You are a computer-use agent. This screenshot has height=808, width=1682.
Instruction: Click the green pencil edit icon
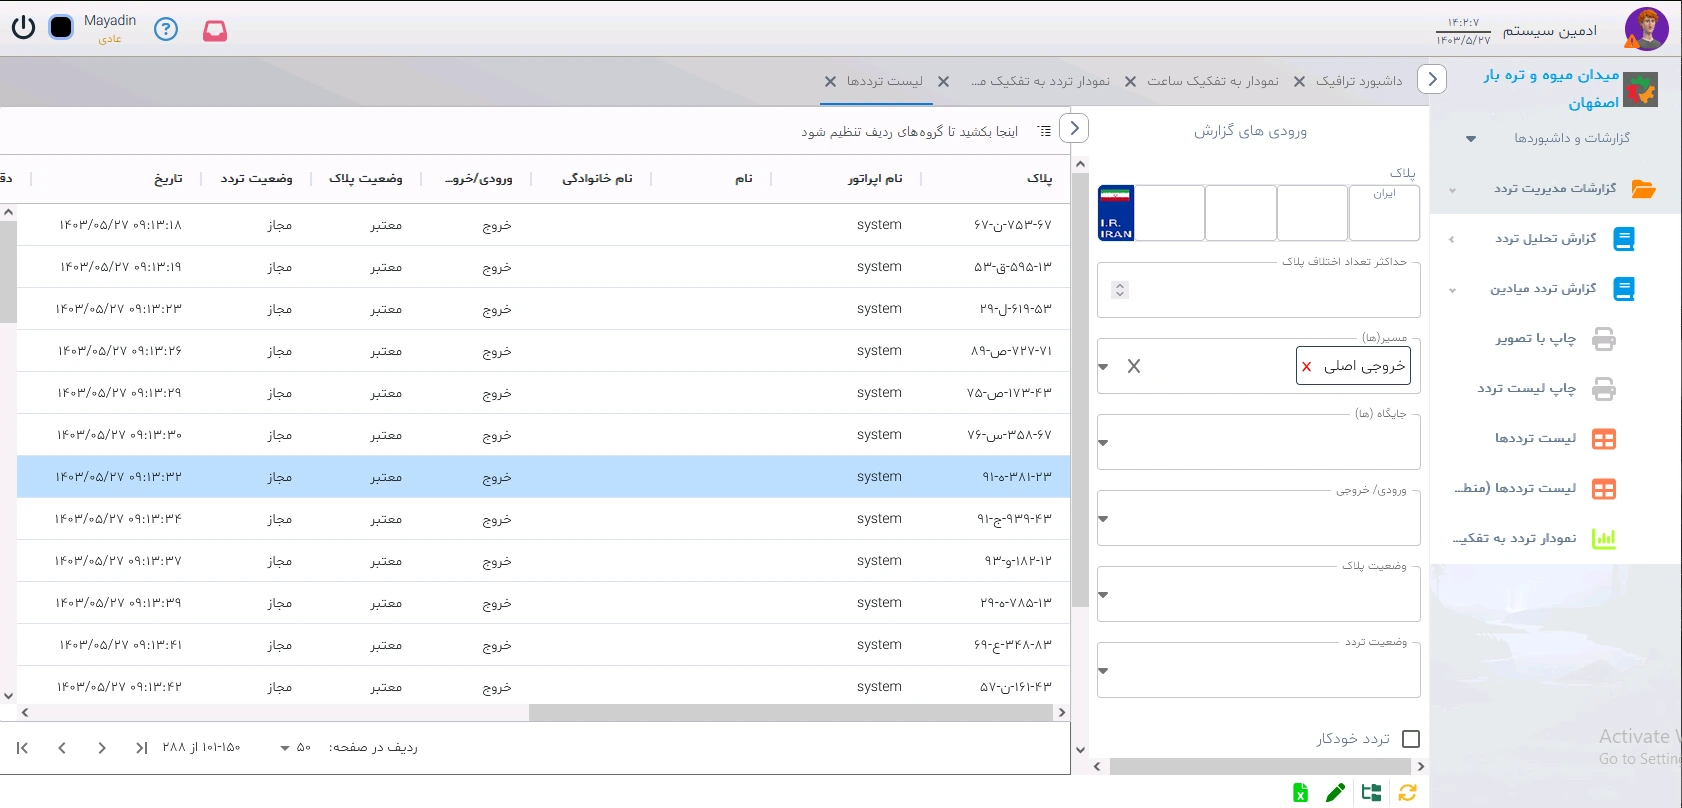[1335, 792]
